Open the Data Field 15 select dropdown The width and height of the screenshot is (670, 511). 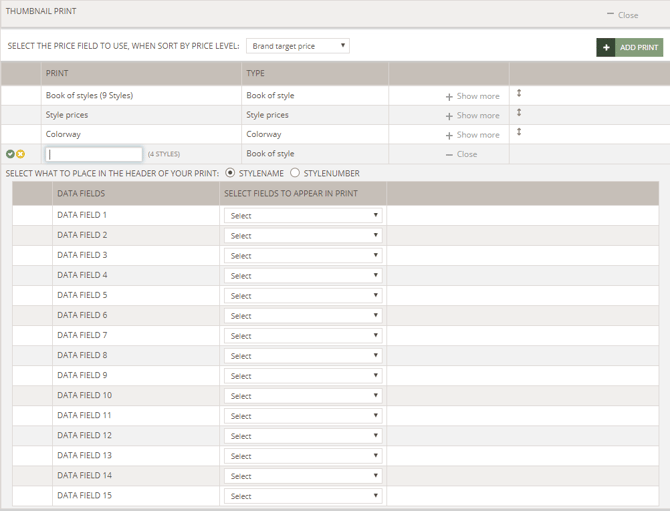pyautogui.click(x=303, y=495)
